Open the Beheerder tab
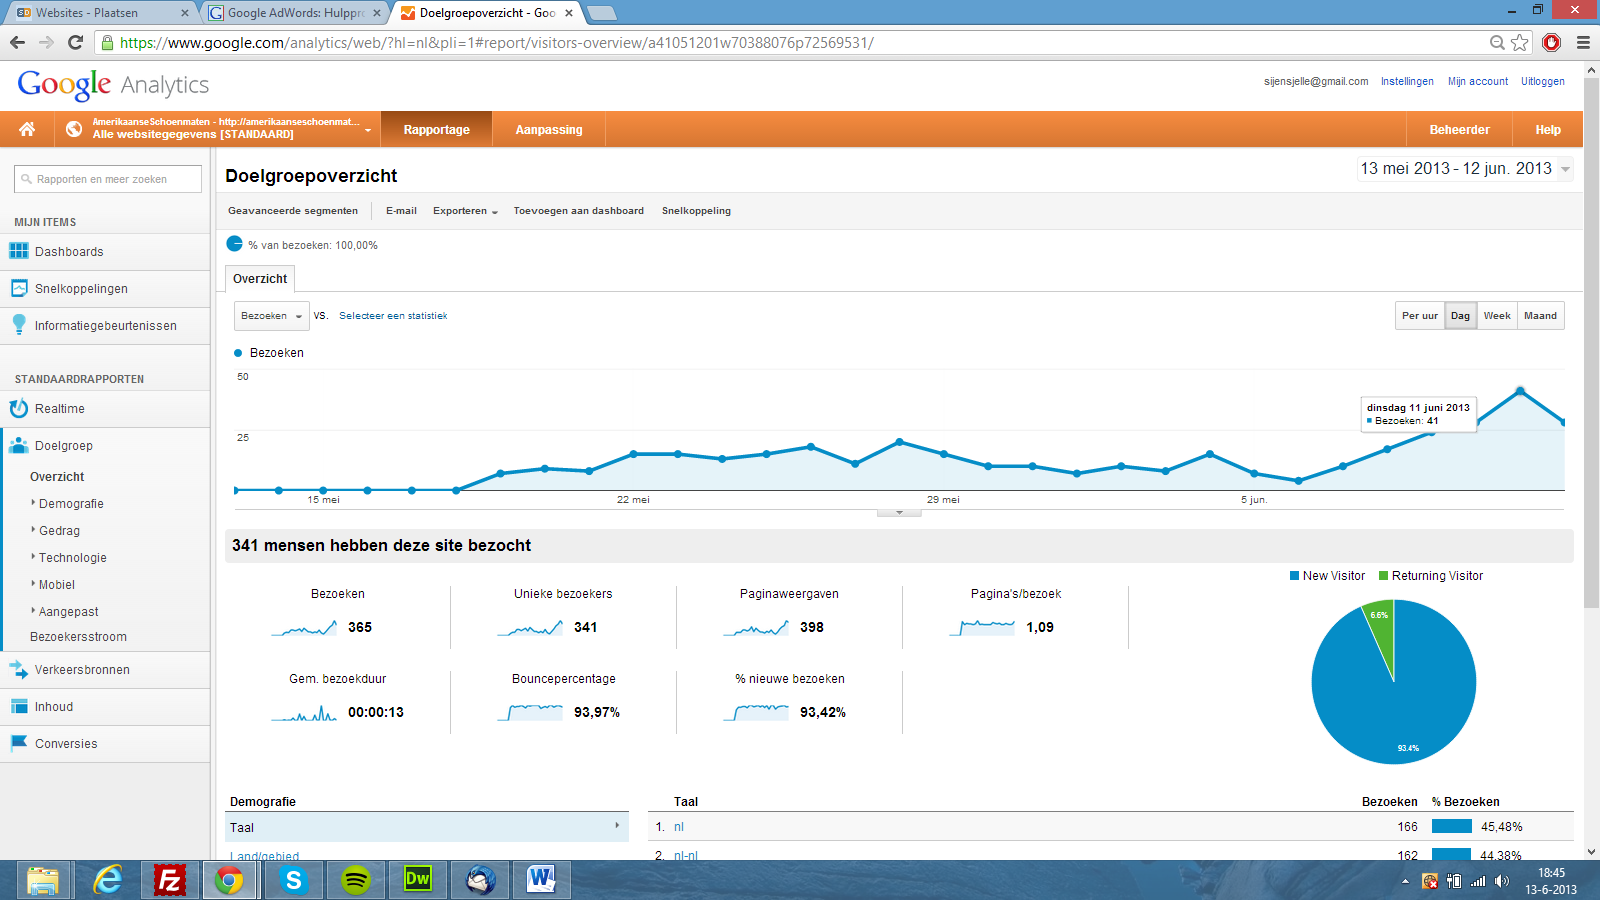Image resolution: width=1600 pixels, height=900 pixels. pyautogui.click(x=1459, y=130)
